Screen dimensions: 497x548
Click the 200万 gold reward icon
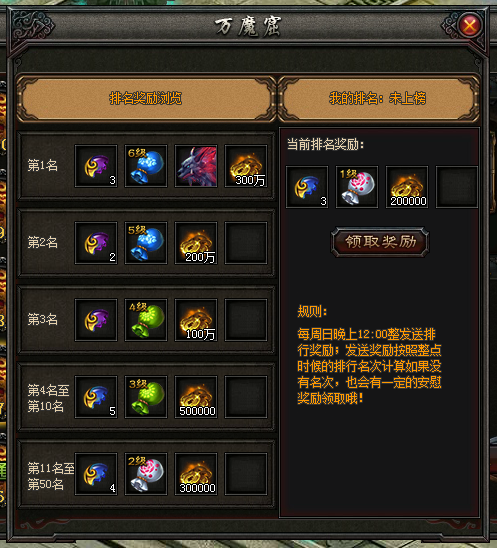196,243
